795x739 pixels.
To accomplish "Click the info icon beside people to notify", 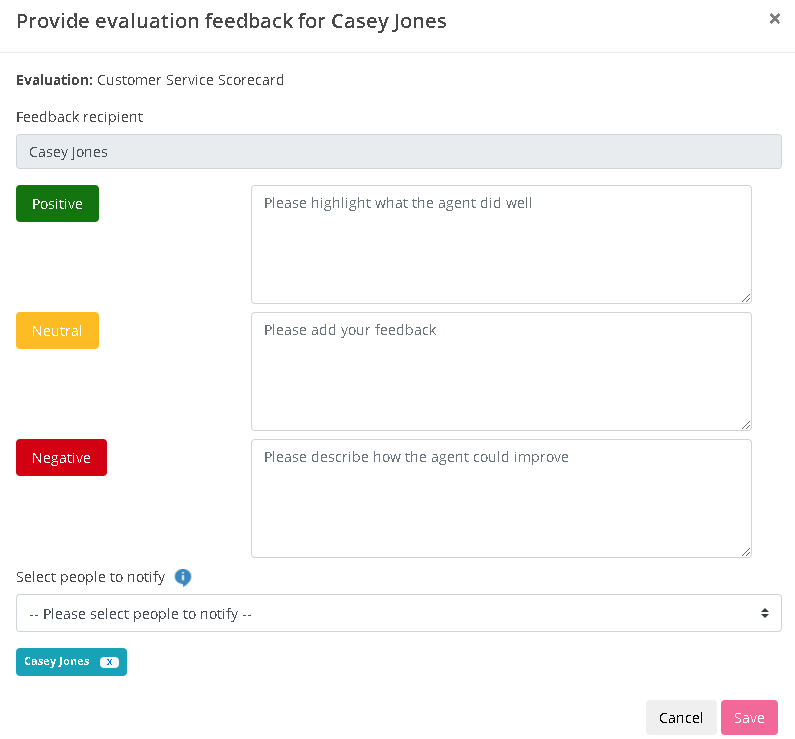I will pyautogui.click(x=183, y=577).
